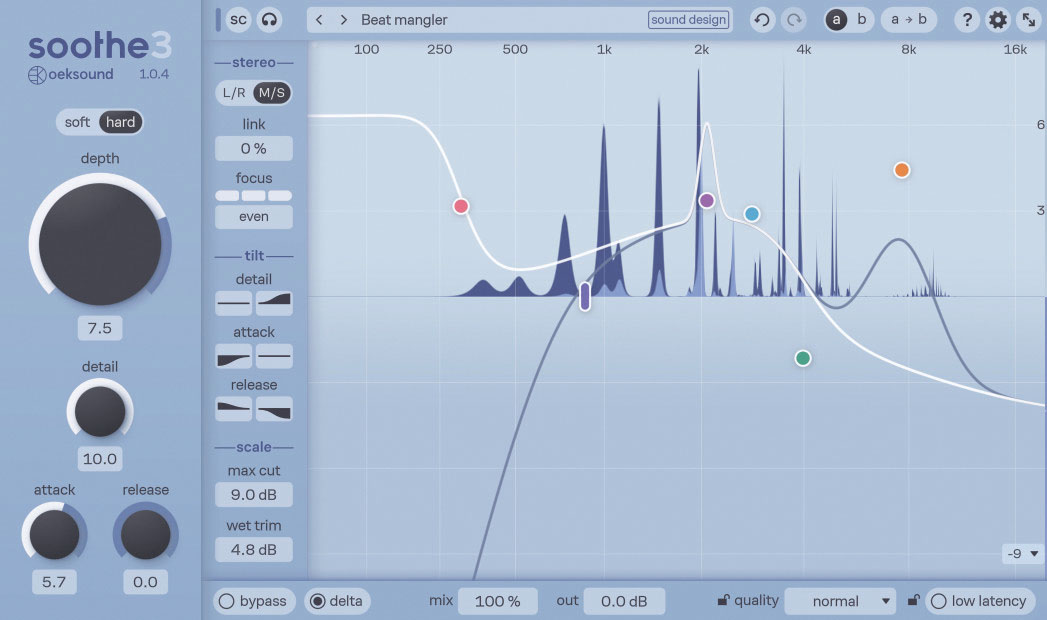Select flat attack tilt shape
1047x620 pixels.
274,356
